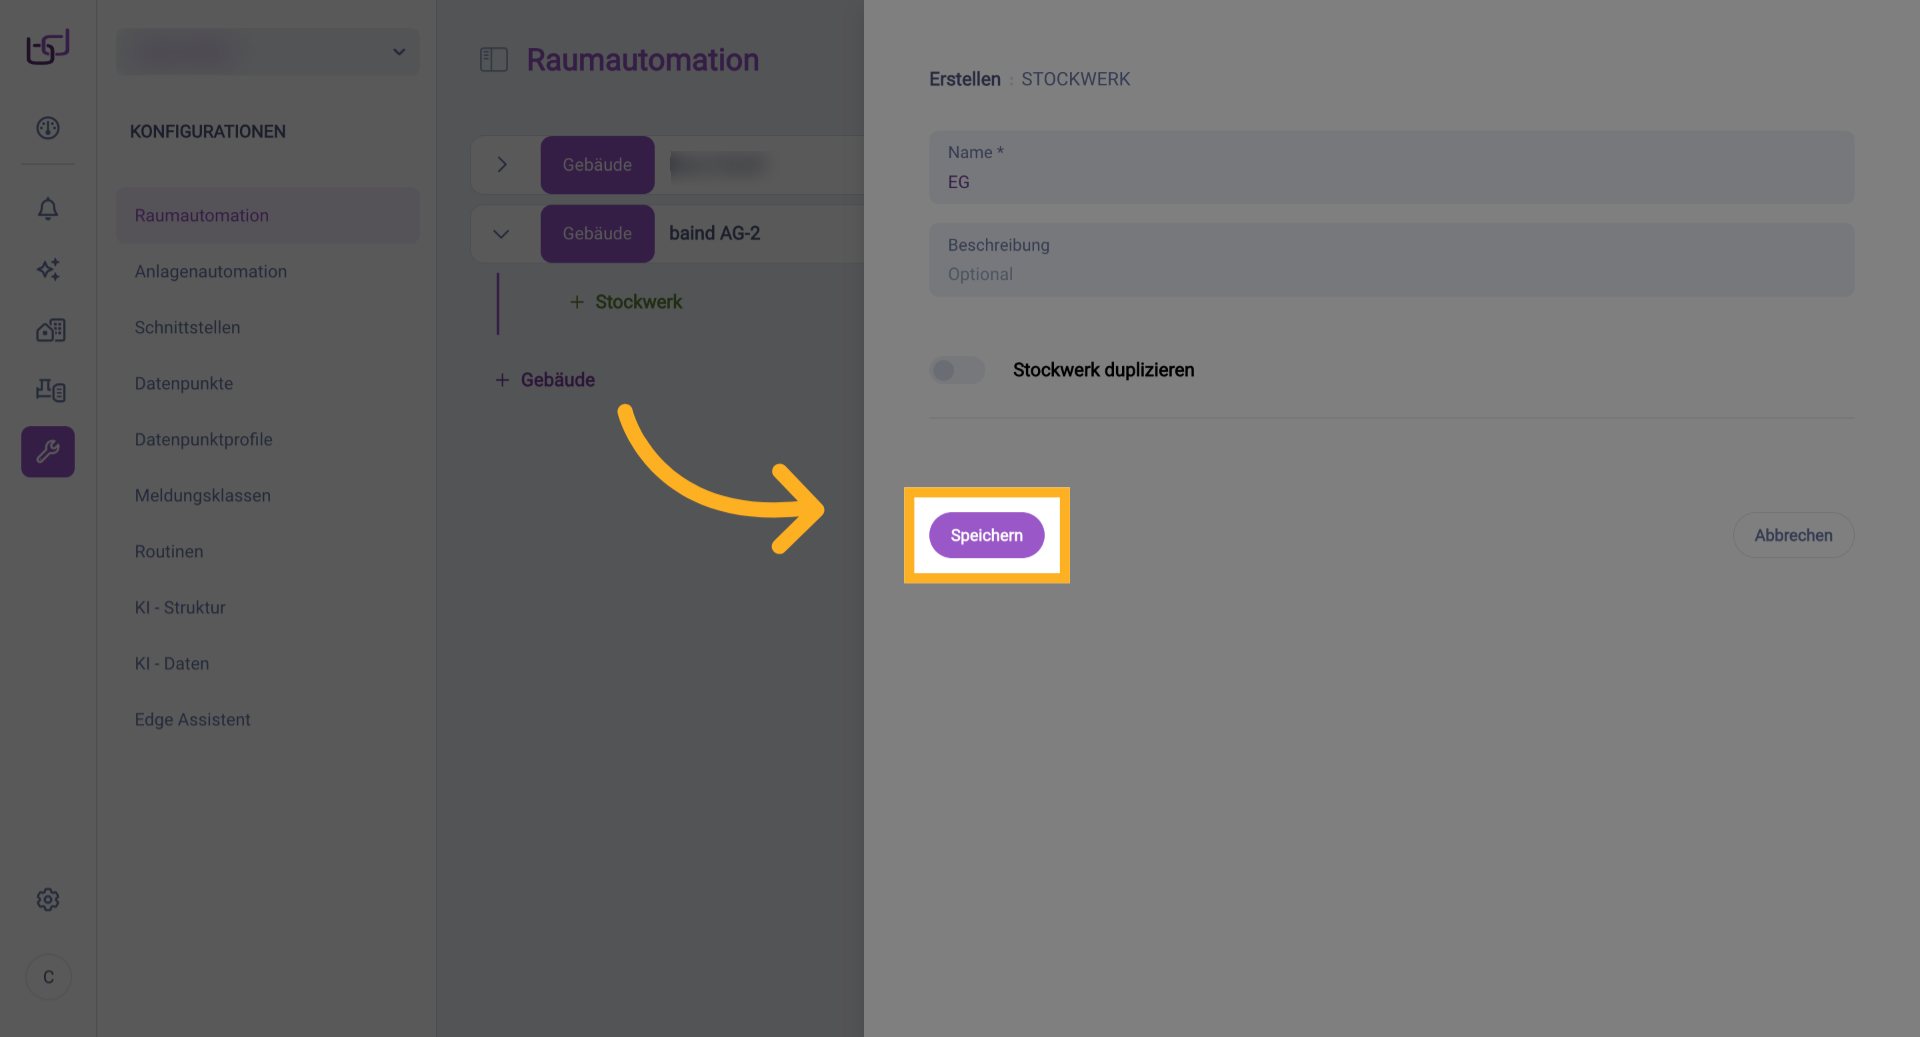Screen dimensions: 1920x1037
Task: Open Anlagenautomation menu item
Action: pyautogui.click(x=211, y=271)
